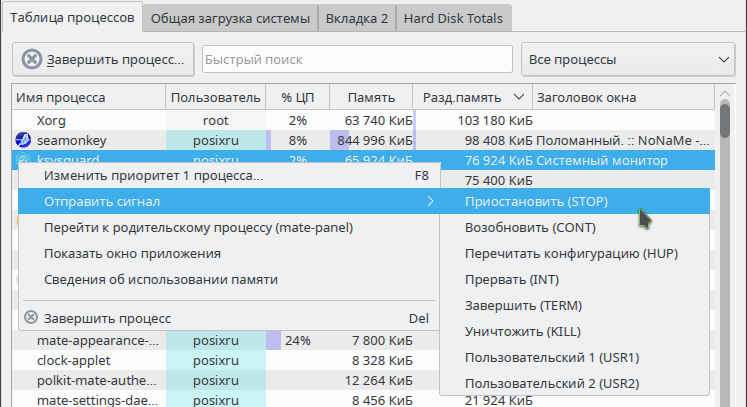This screenshot has height=407, width=747.
Task: Click the root user cell
Action: coord(215,120)
